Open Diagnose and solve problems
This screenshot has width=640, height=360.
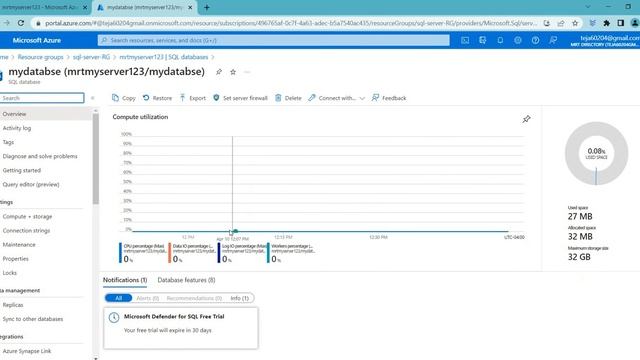tap(40, 156)
